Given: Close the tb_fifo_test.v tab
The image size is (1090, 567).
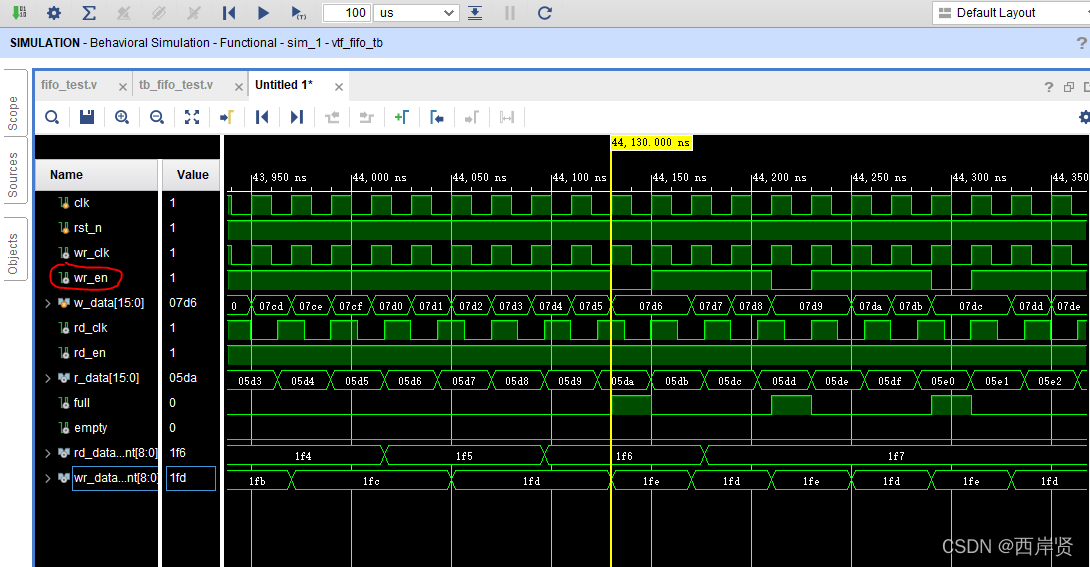Looking at the screenshot, I should tap(238, 87).
